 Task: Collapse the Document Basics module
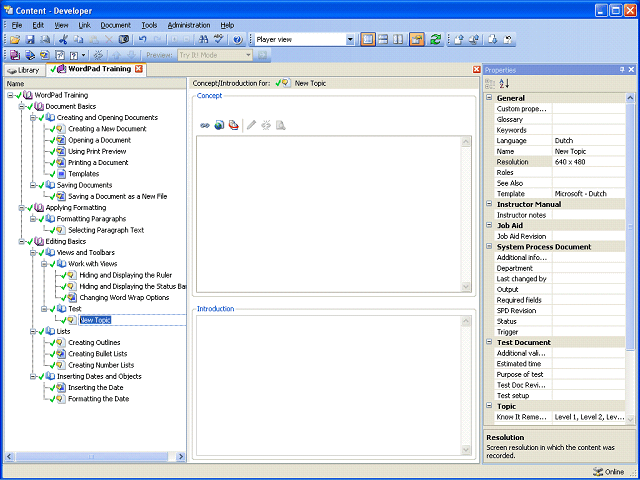21,107
